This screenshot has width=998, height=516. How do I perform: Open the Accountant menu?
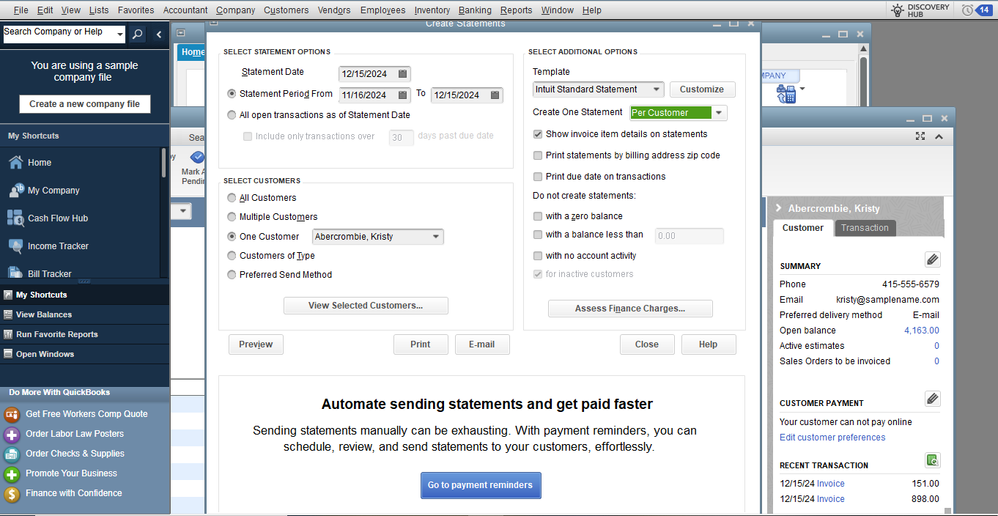point(185,10)
